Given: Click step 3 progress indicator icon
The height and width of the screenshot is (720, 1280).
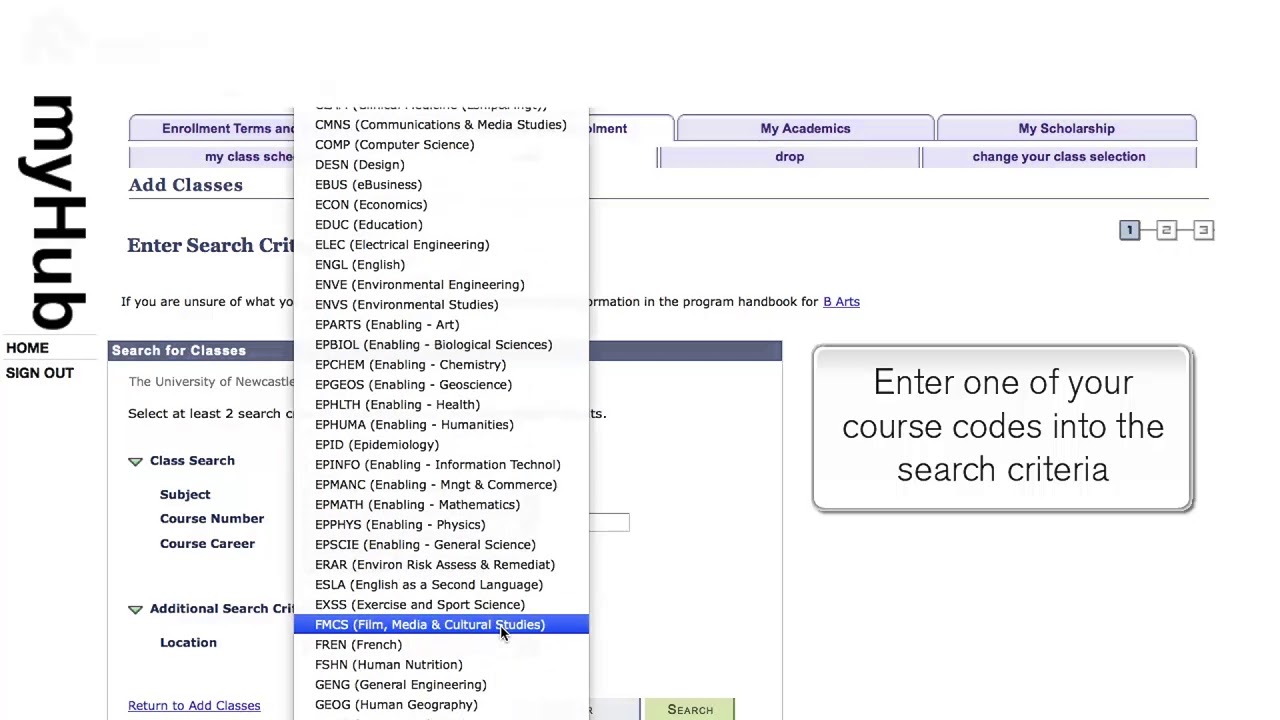Looking at the screenshot, I should [1203, 230].
